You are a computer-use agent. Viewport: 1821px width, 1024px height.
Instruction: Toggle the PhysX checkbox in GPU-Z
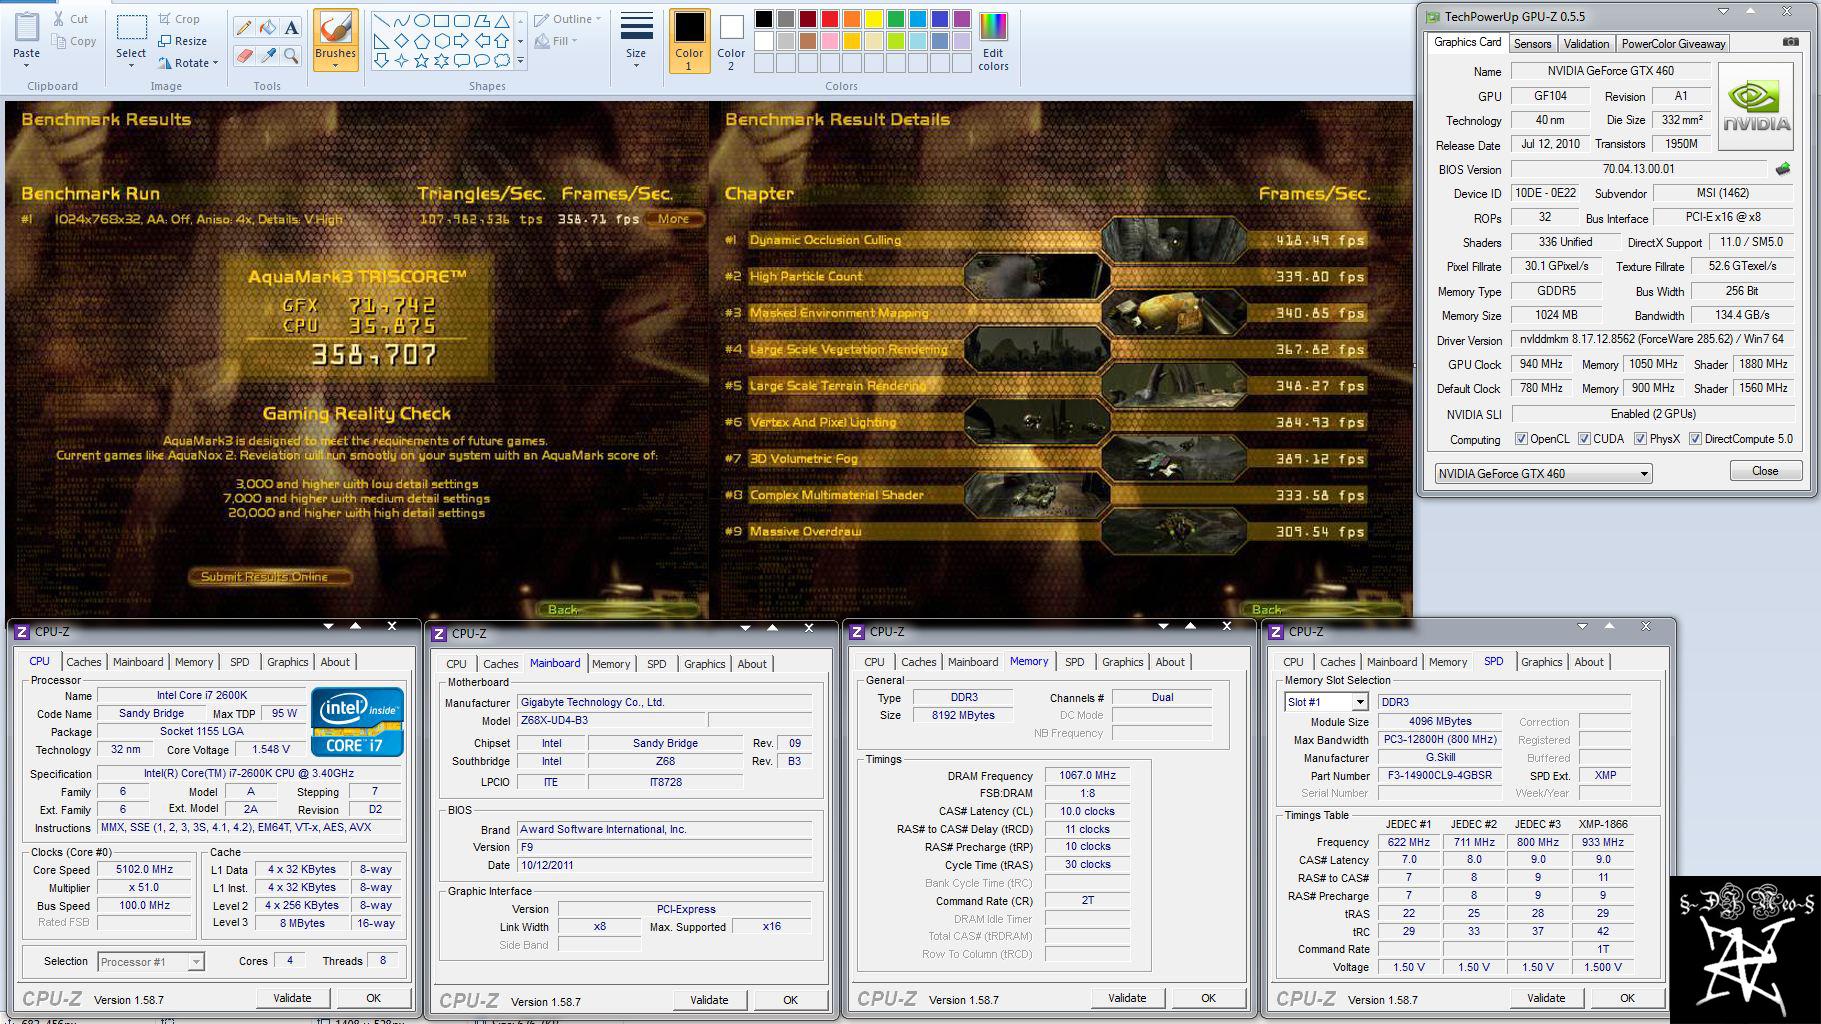pos(1640,438)
